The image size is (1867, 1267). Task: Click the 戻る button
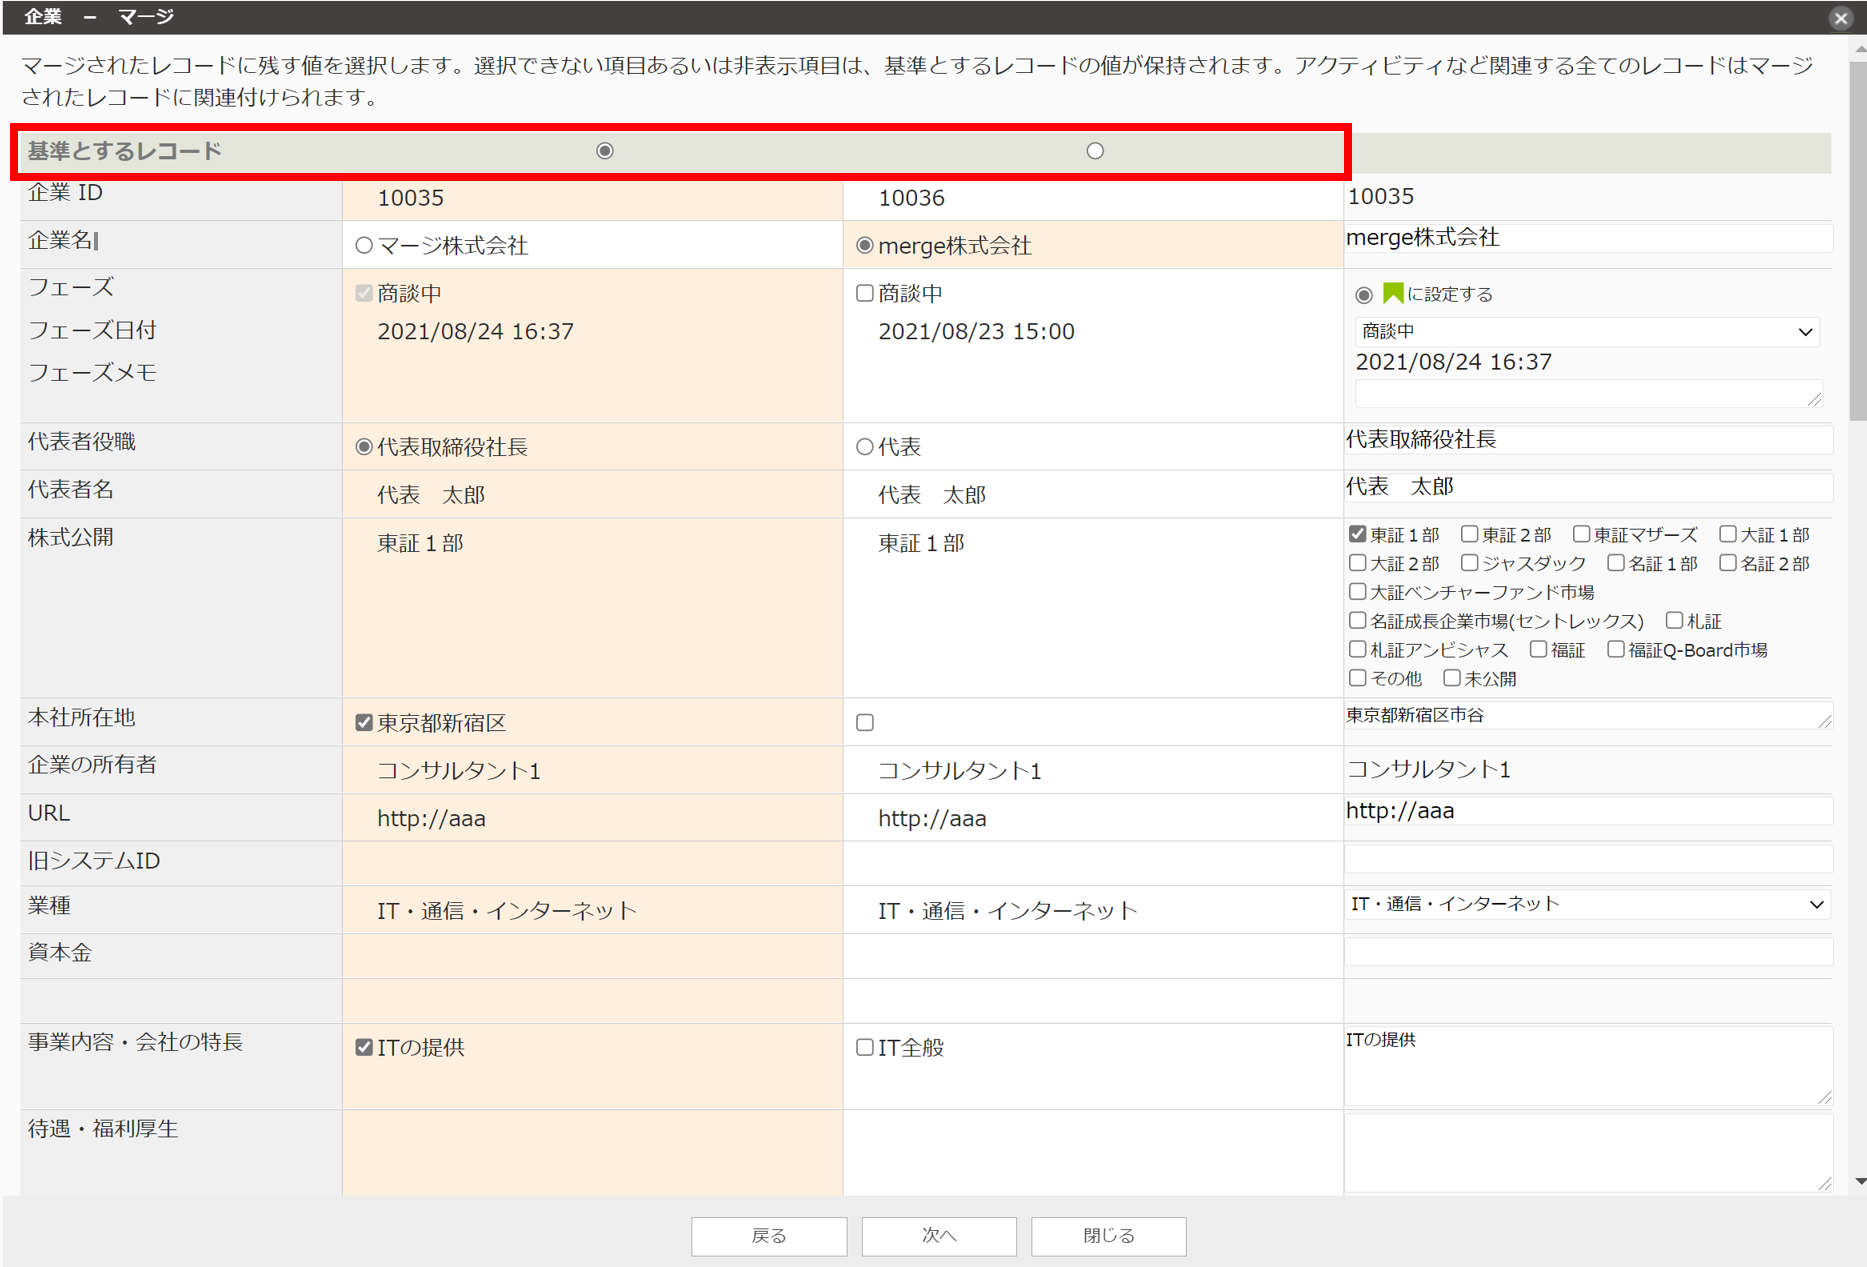point(769,1236)
